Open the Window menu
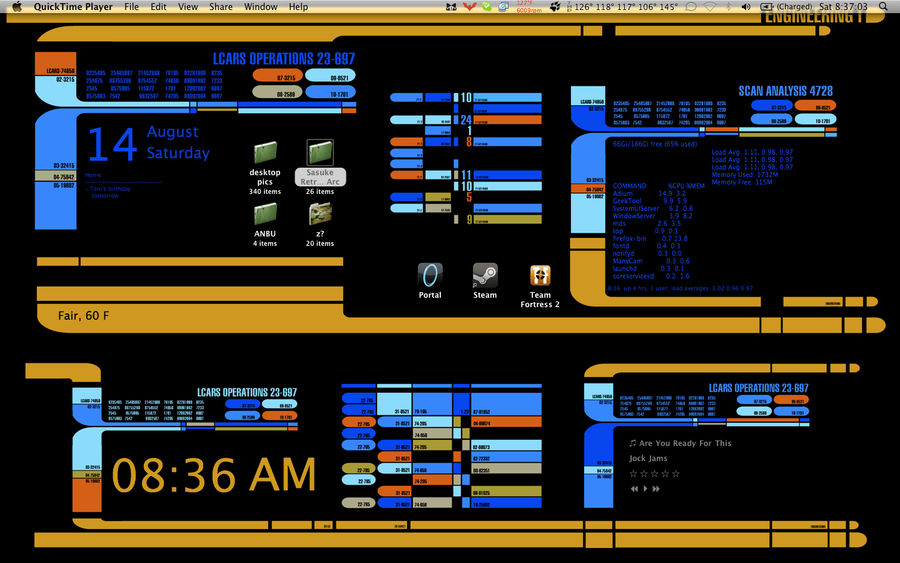This screenshot has width=900, height=563. [x=261, y=7]
